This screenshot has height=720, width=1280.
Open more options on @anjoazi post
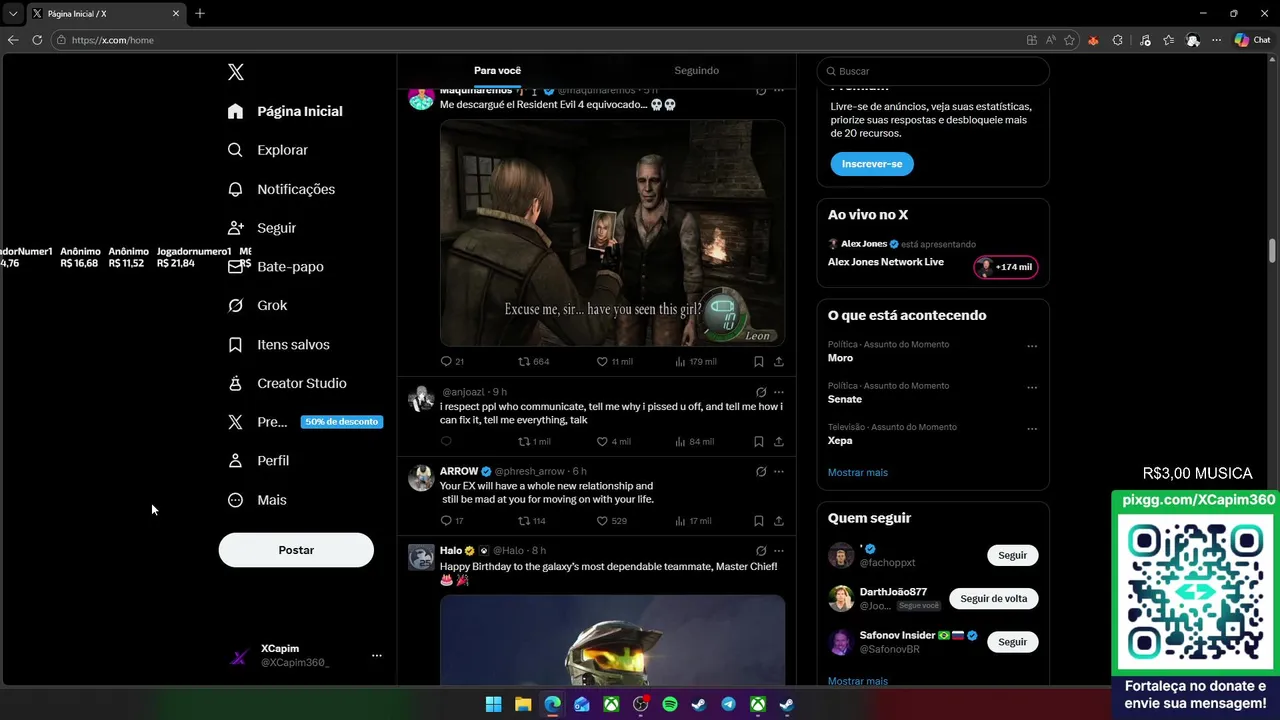[x=779, y=392]
